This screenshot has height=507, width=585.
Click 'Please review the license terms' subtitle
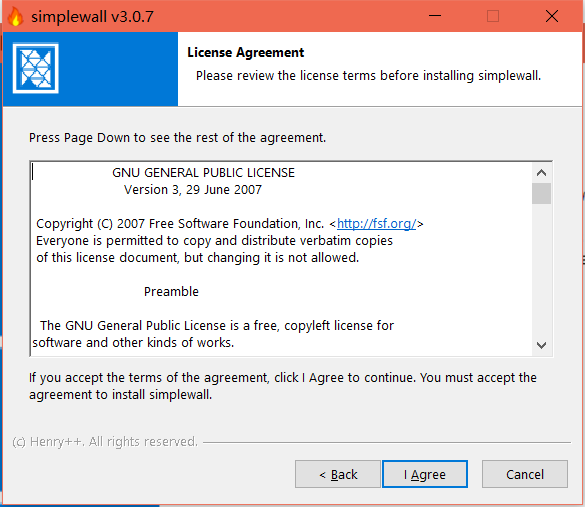[368, 76]
